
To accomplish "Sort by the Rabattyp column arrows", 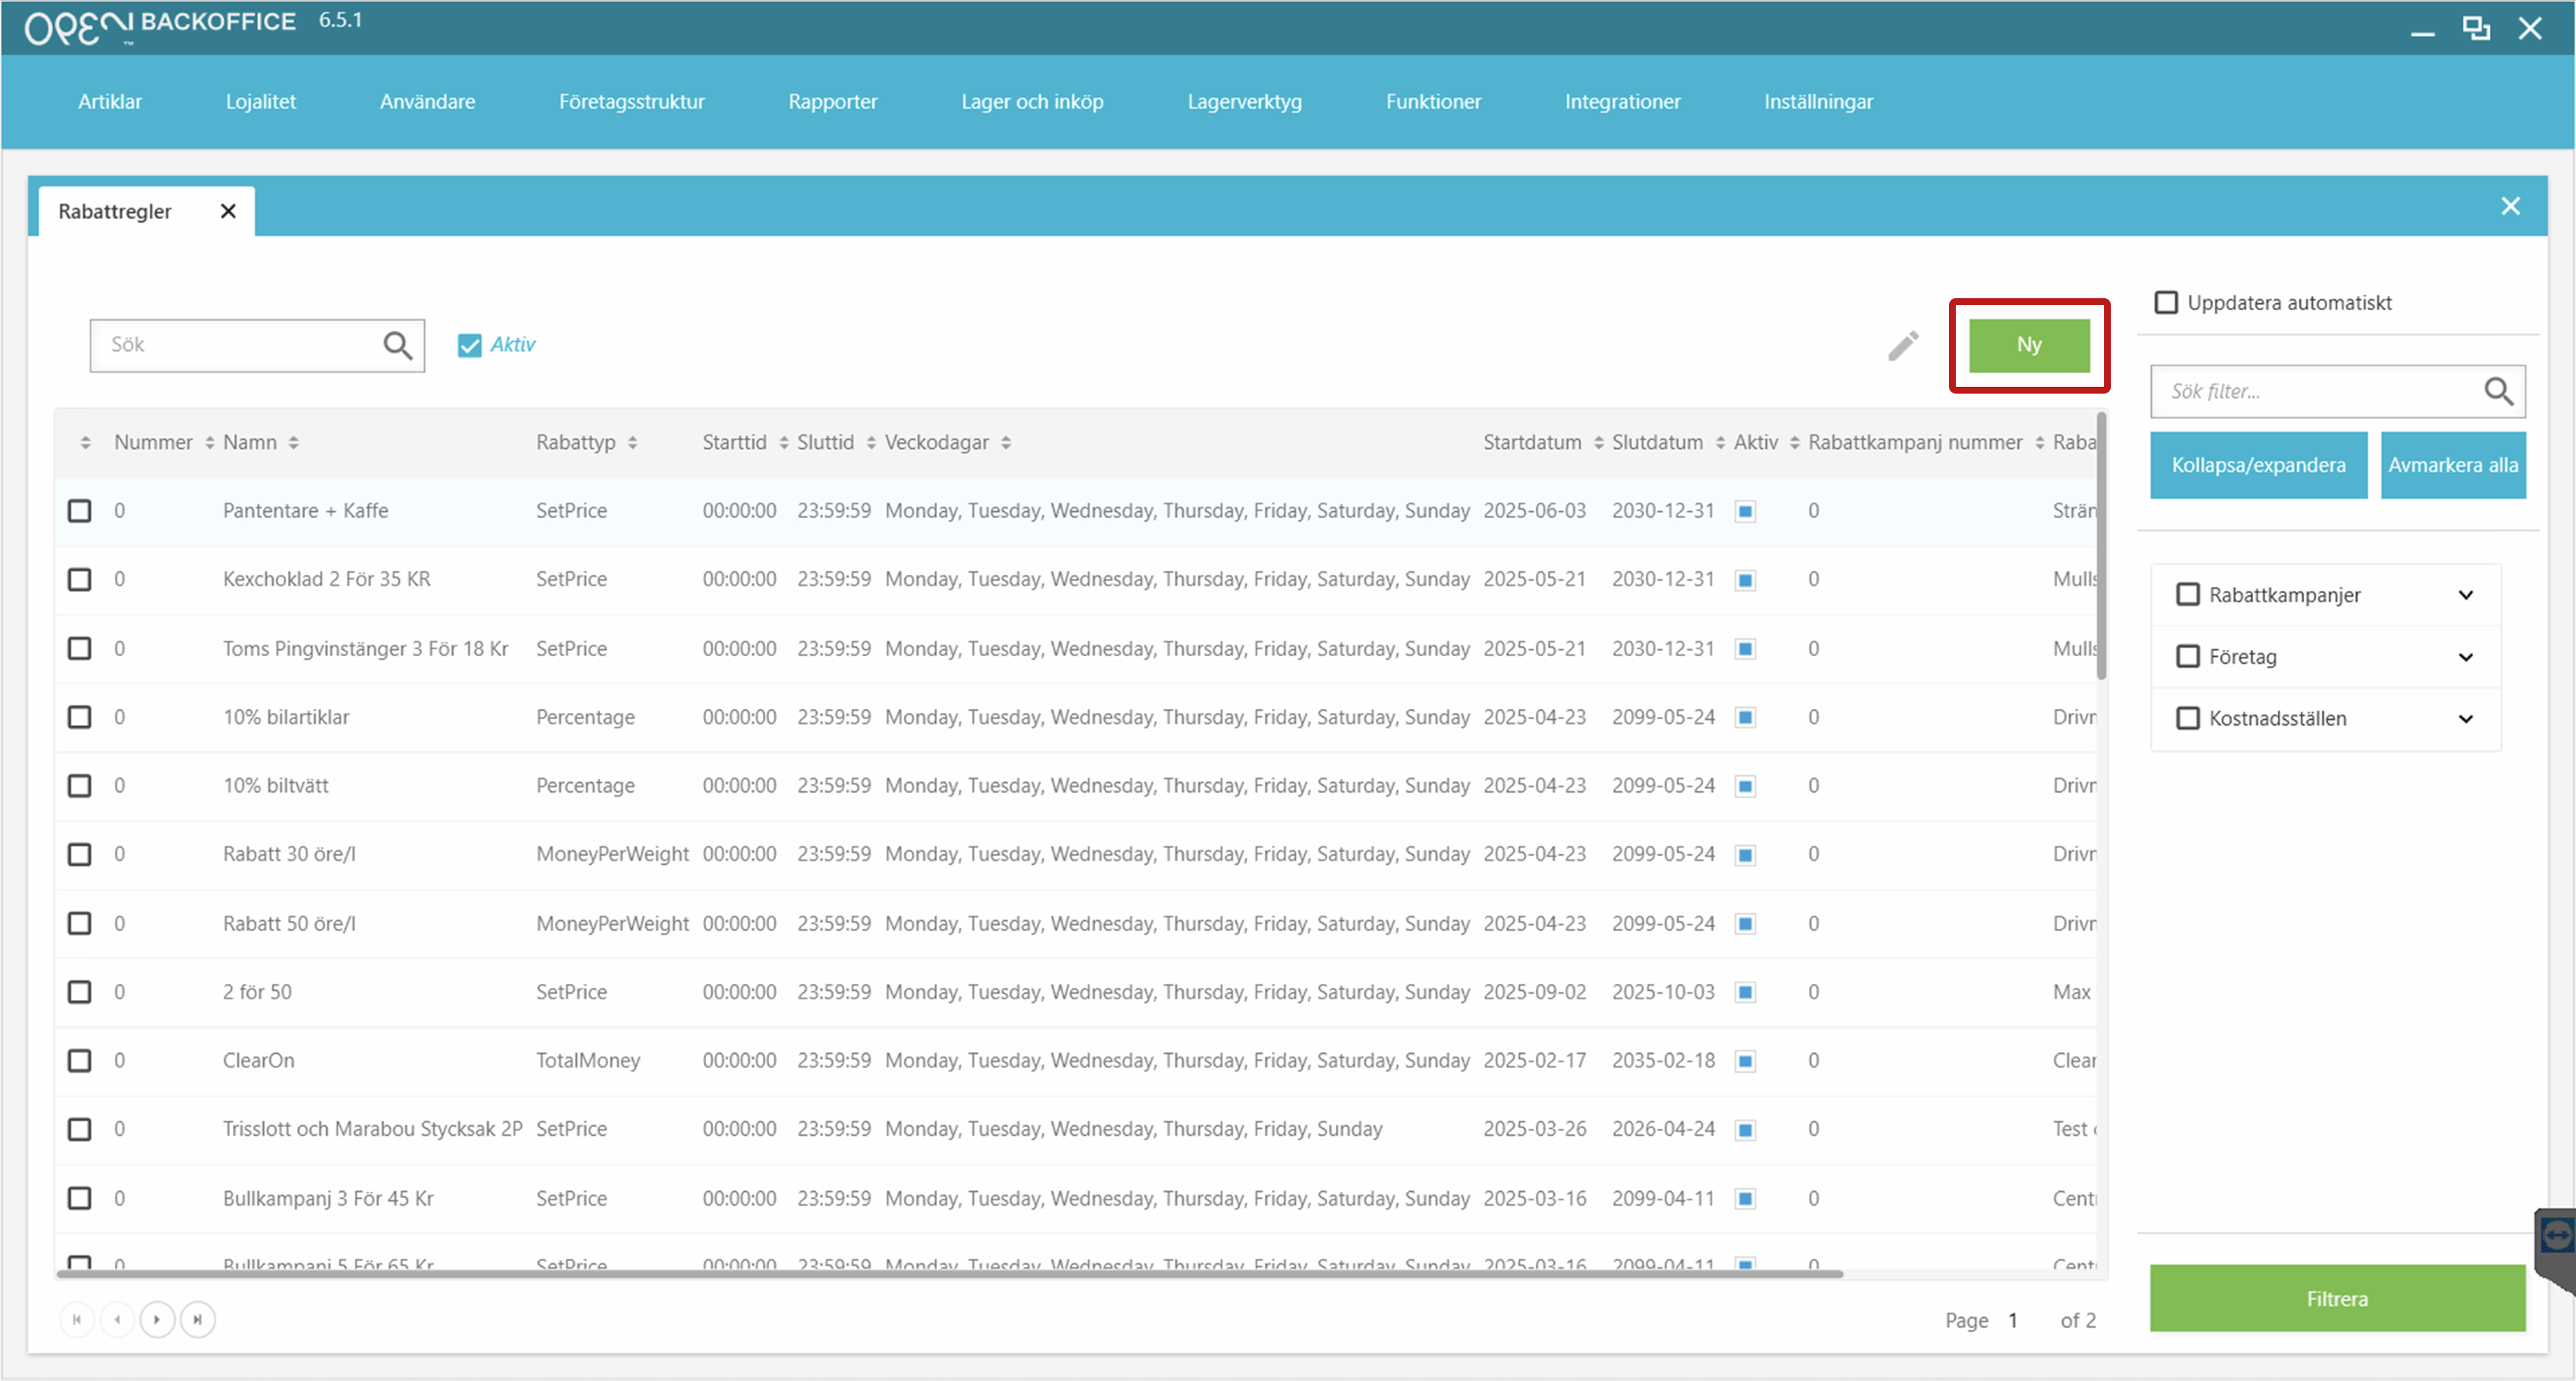I will (632, 443).
